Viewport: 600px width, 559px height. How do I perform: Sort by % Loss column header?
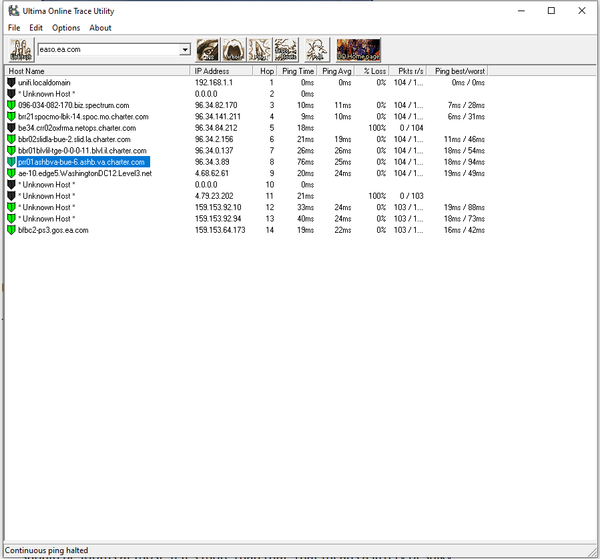[x=372, y=71]
